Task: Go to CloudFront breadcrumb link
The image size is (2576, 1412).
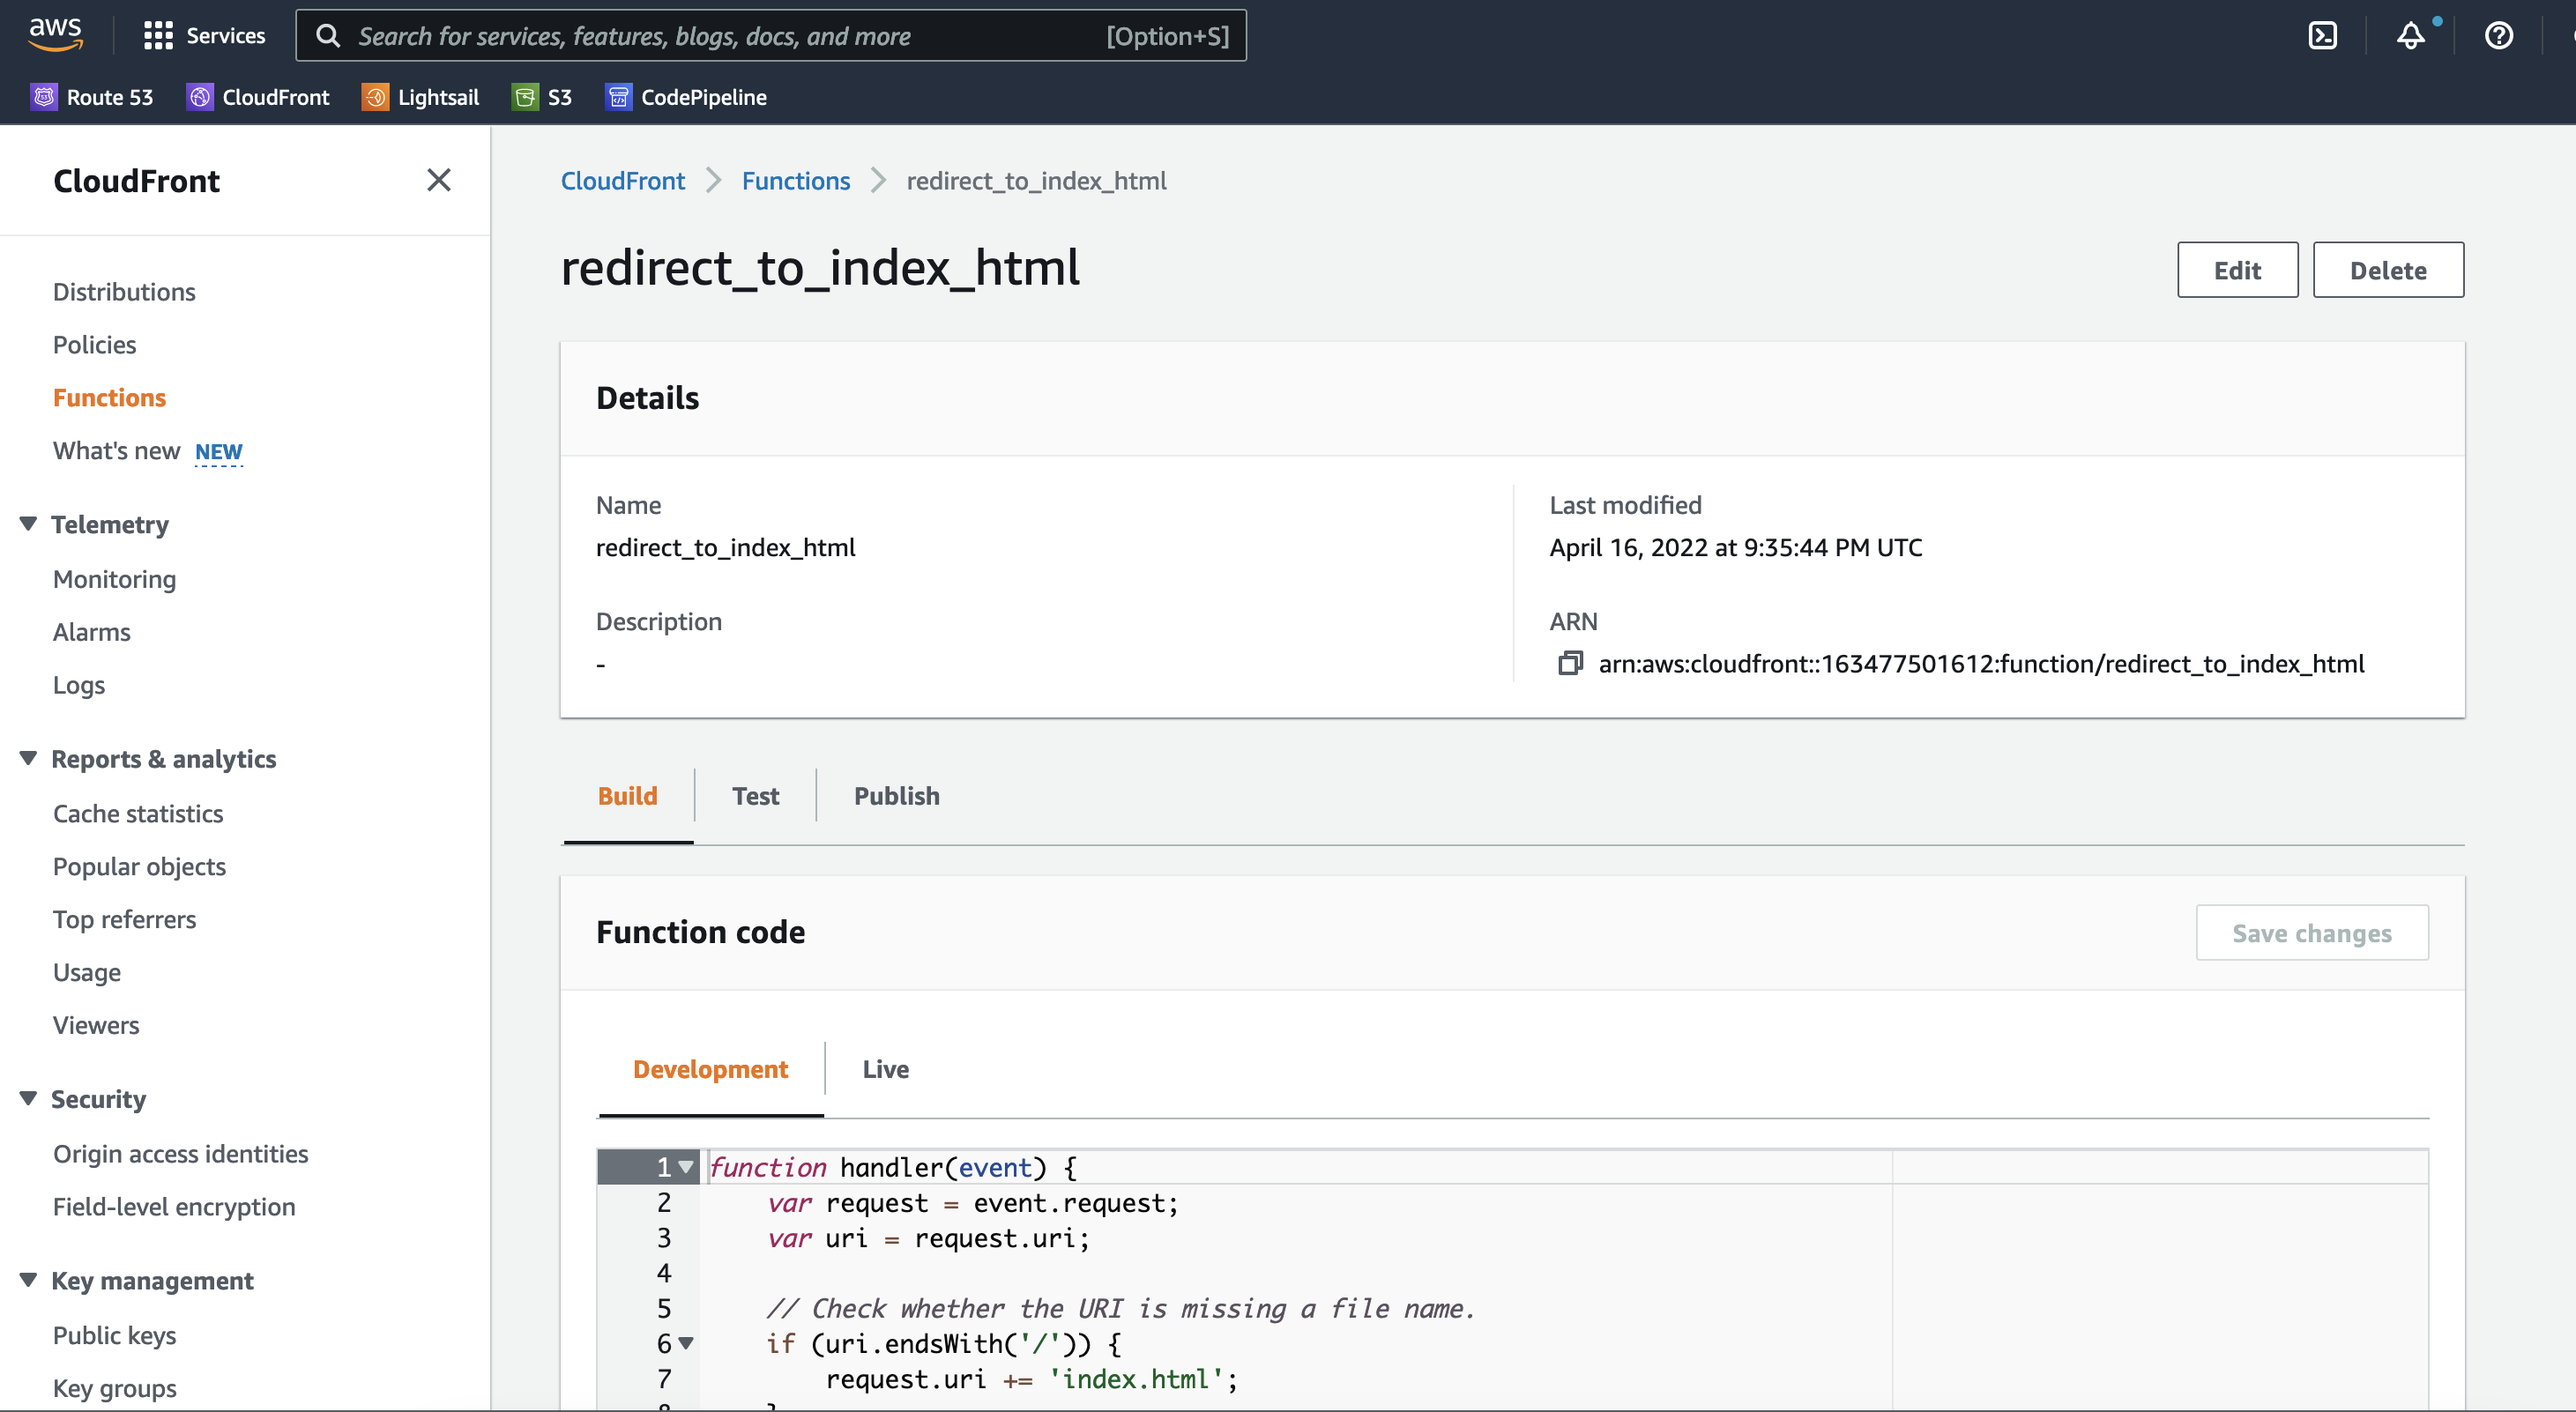Action: 622,180
